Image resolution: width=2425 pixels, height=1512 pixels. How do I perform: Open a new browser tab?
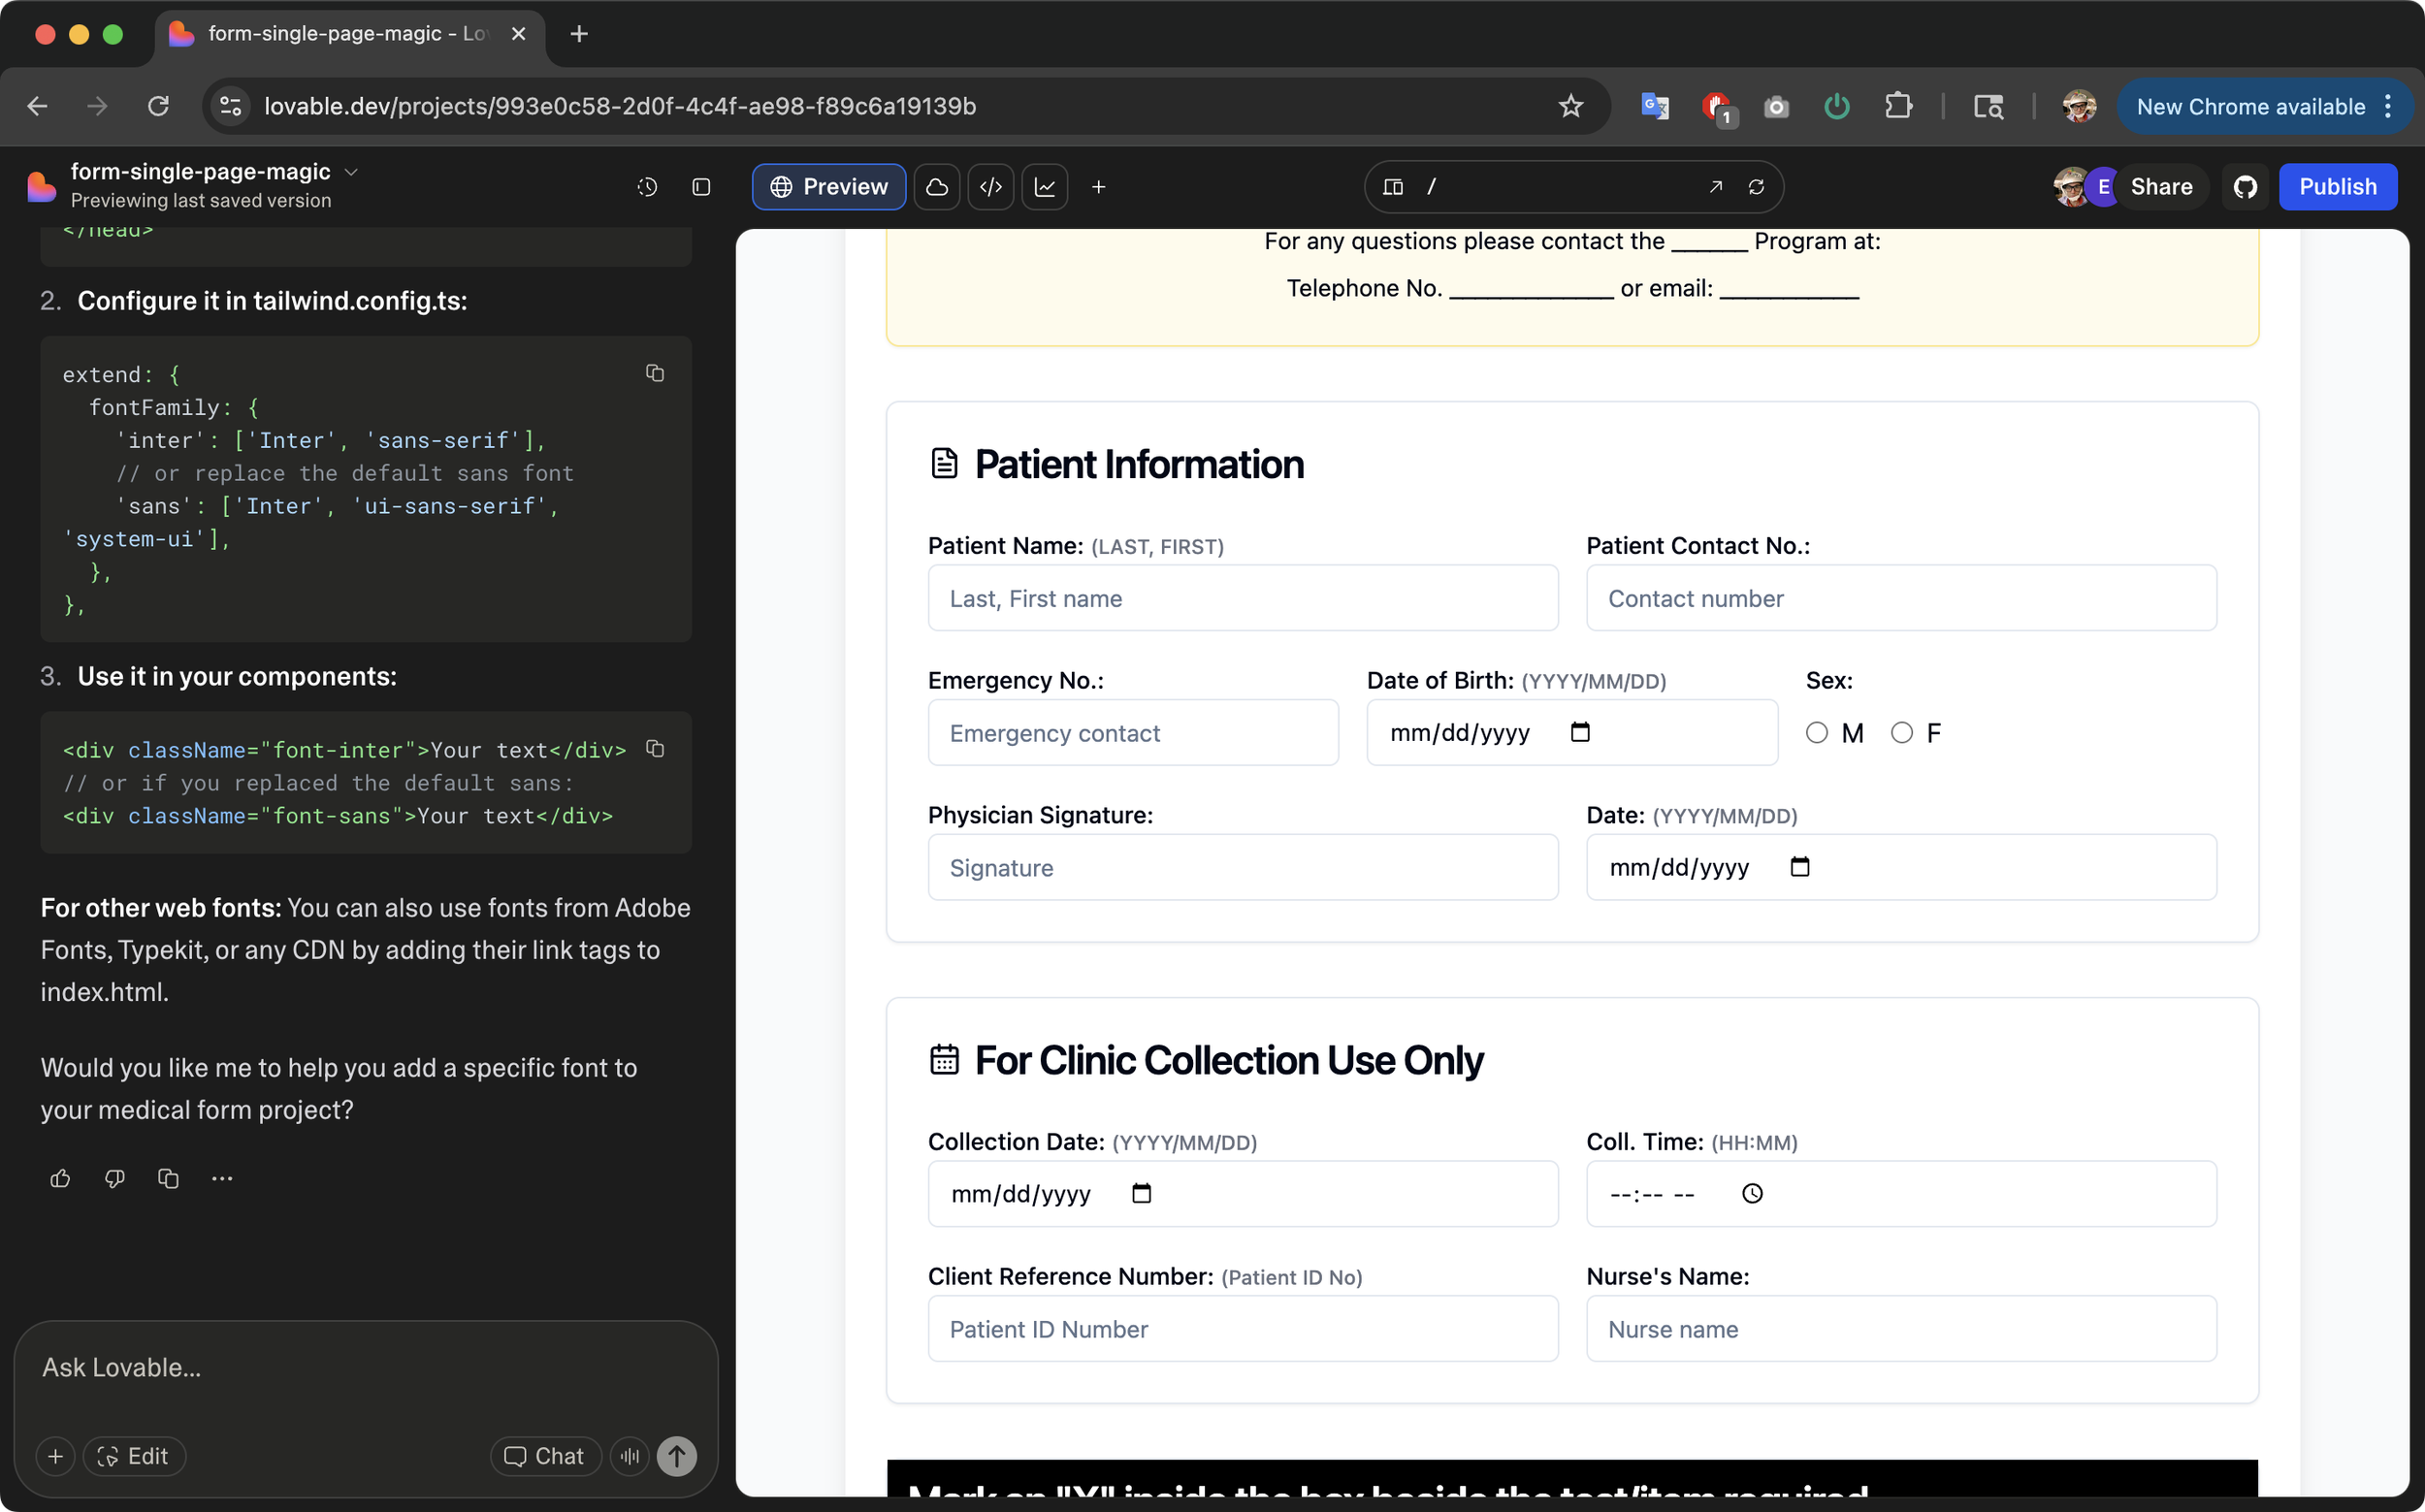tap(578, 34)
